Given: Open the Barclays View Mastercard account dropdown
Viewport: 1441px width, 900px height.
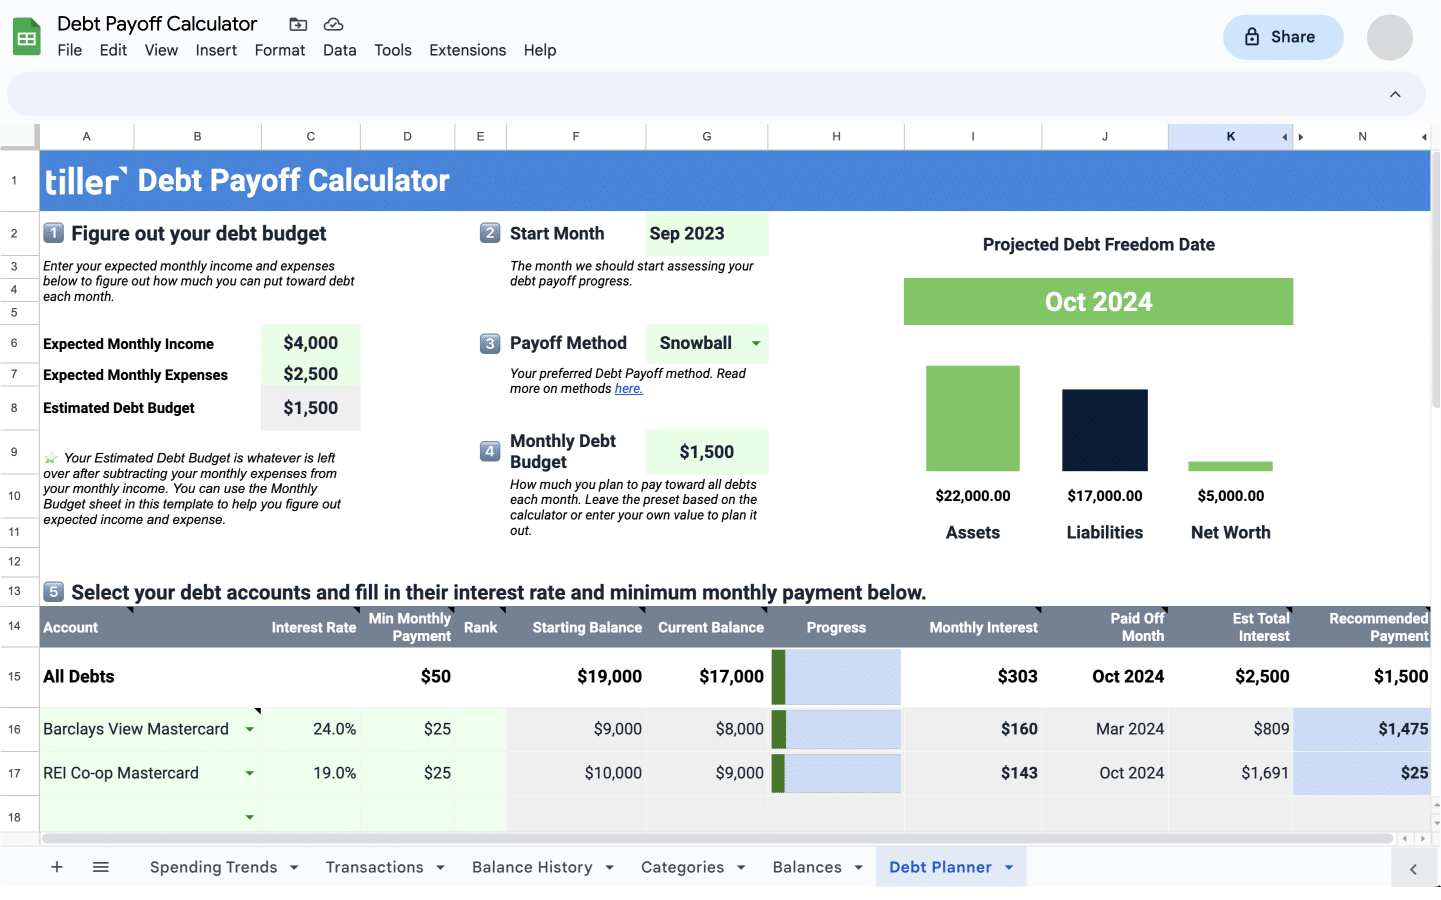Looking at the screenshot, I should (x=250, y=729).
